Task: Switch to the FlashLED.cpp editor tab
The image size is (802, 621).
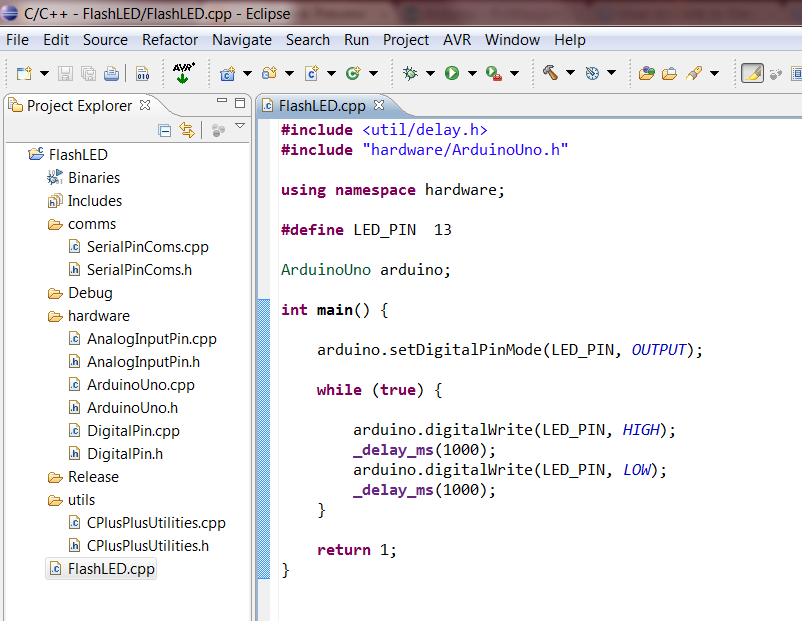Action: (321, 104)
